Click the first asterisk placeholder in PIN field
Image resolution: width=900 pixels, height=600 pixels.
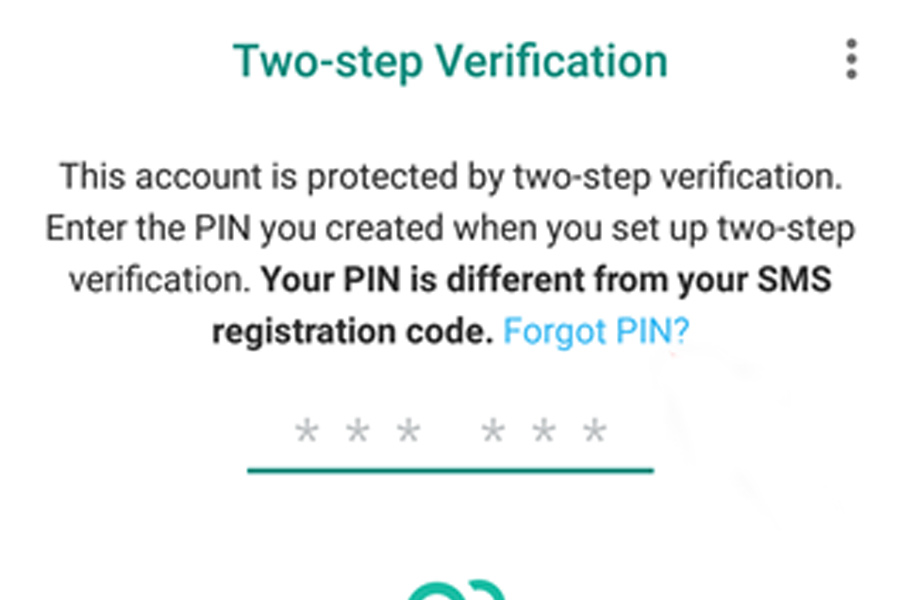[x=306, y=433]
